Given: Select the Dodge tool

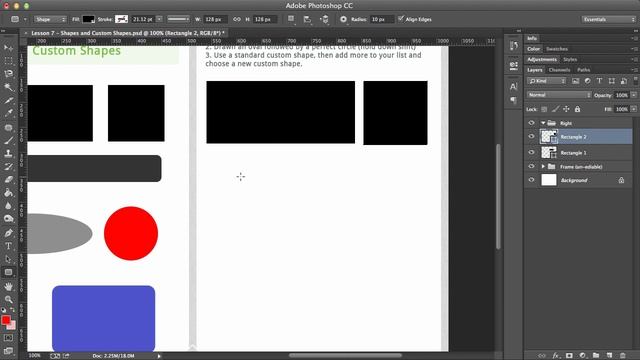Looking at the screenshot, I should (x=8, y=219).
